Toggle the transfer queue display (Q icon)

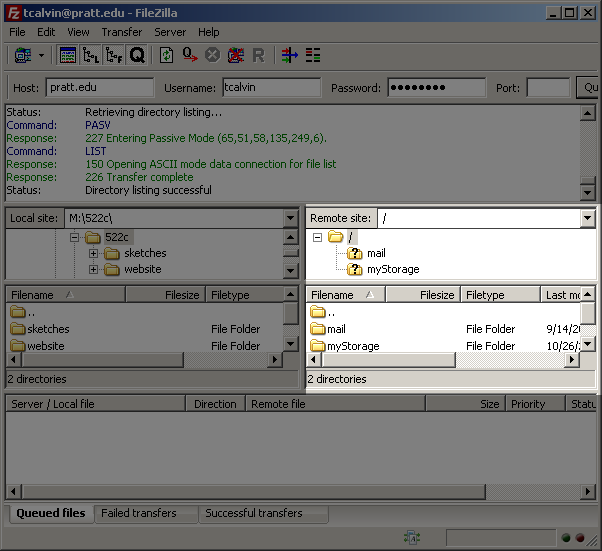pyautogui.click(x=137, y=55)
